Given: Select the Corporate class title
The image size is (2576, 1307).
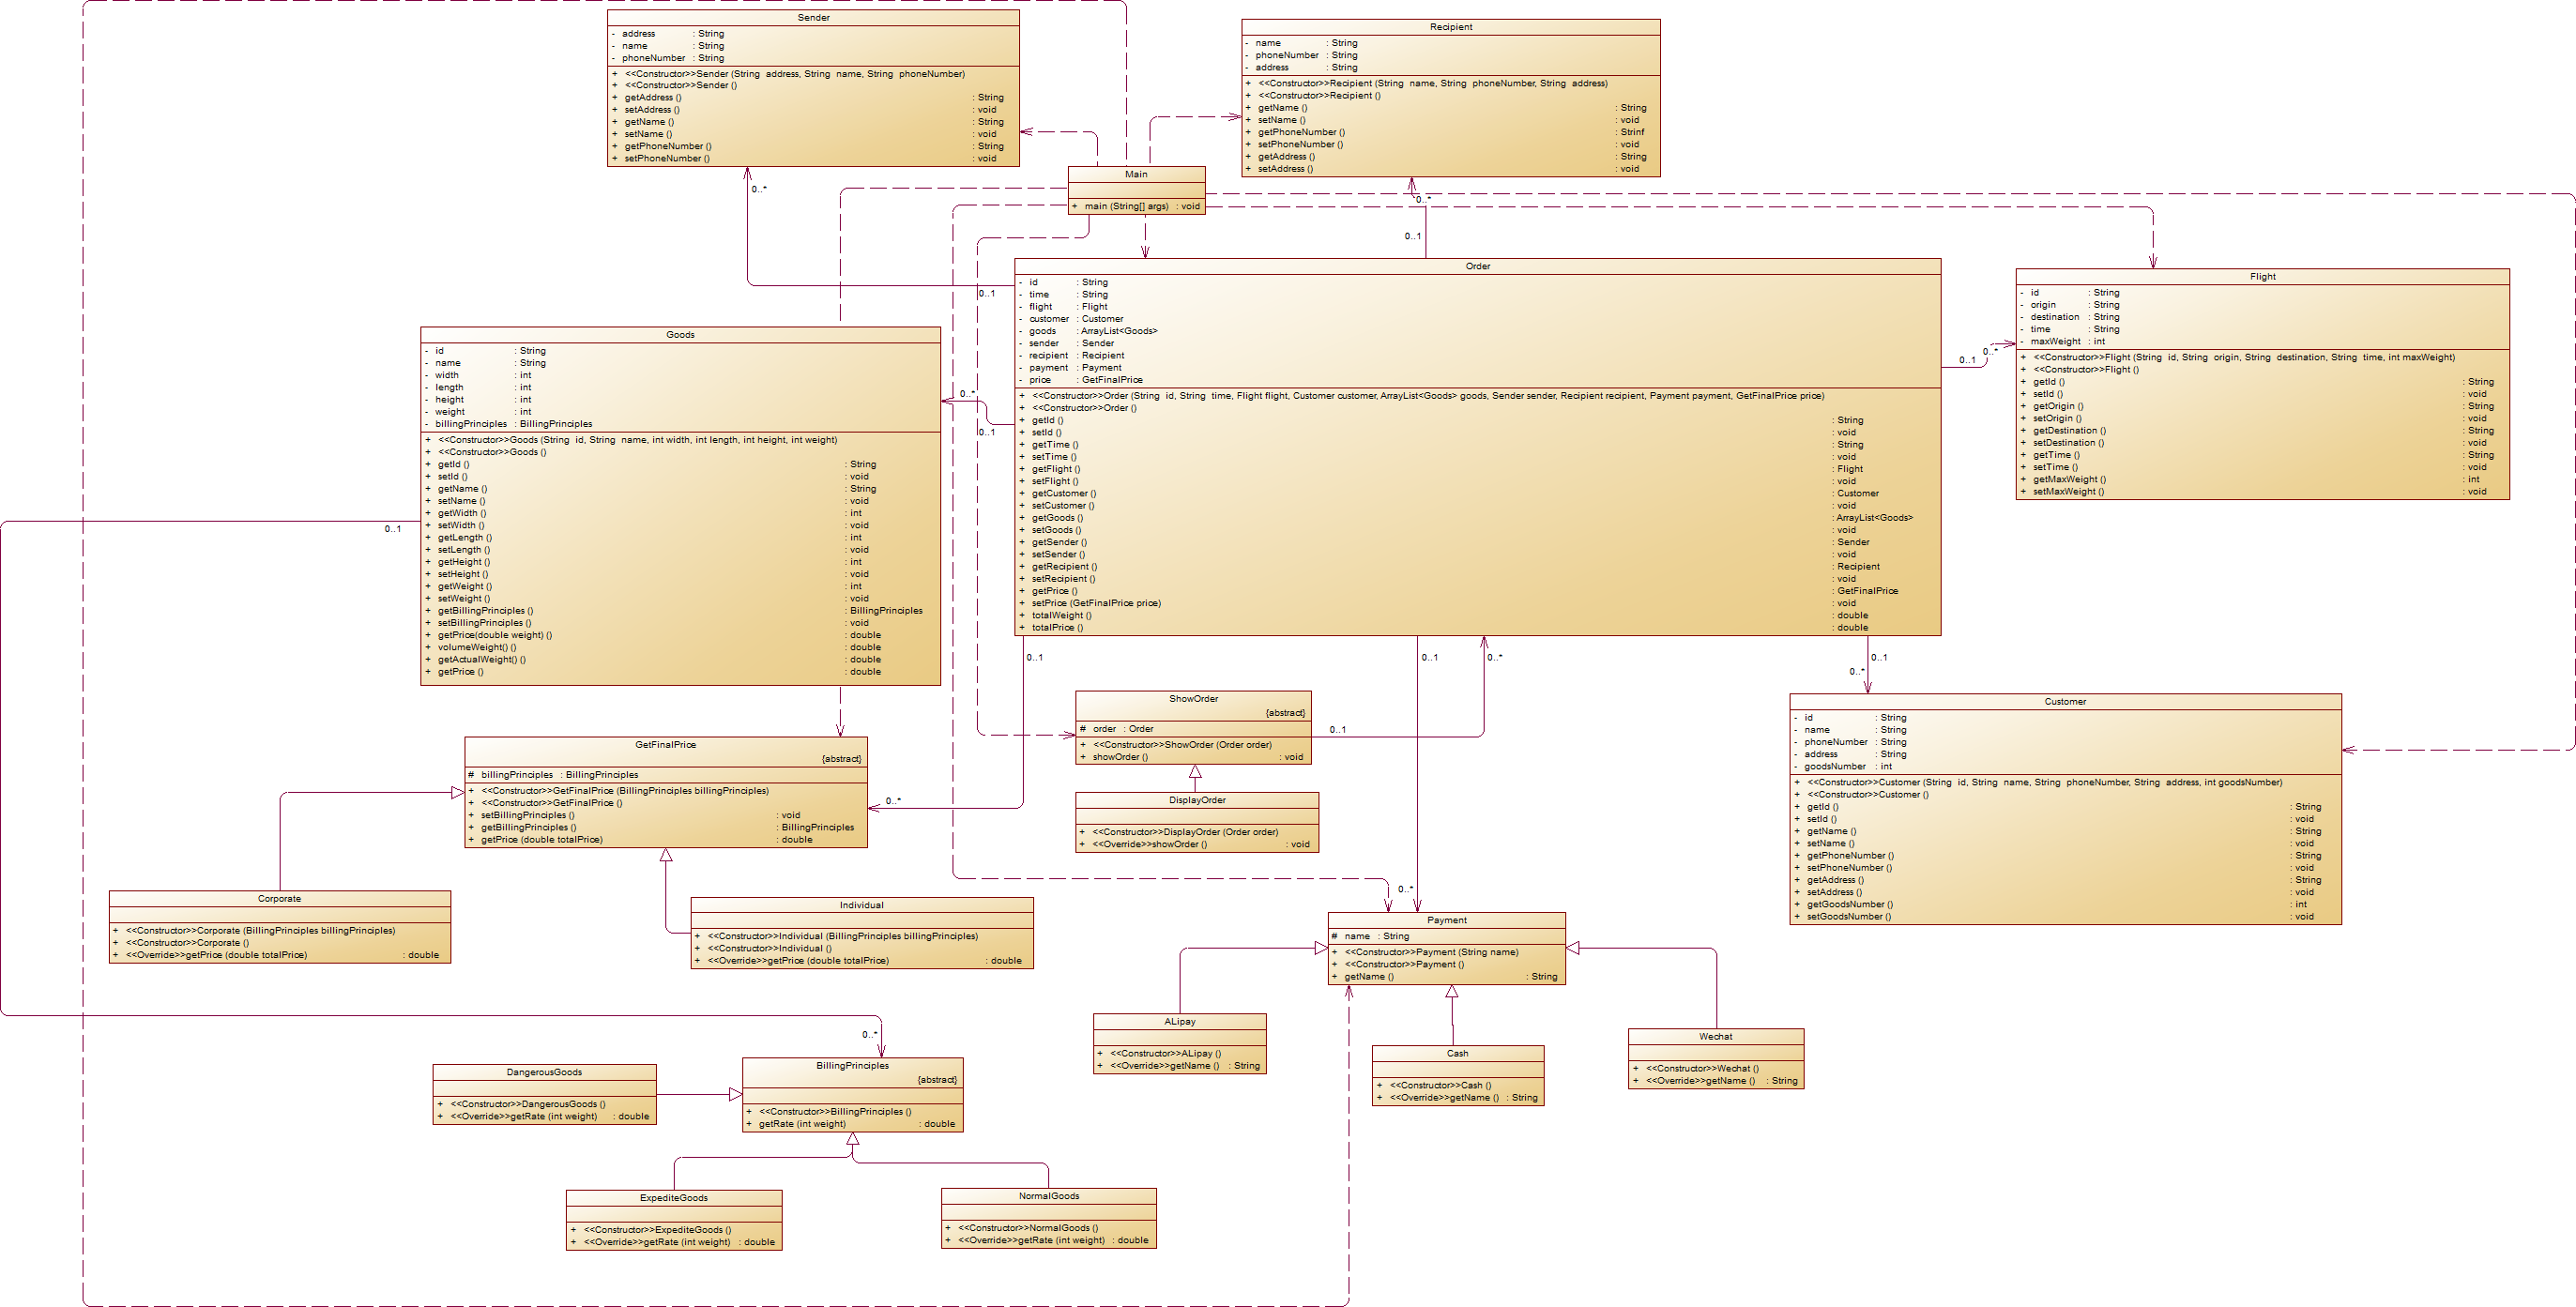Looking at the screenshot, I should 279,899.
